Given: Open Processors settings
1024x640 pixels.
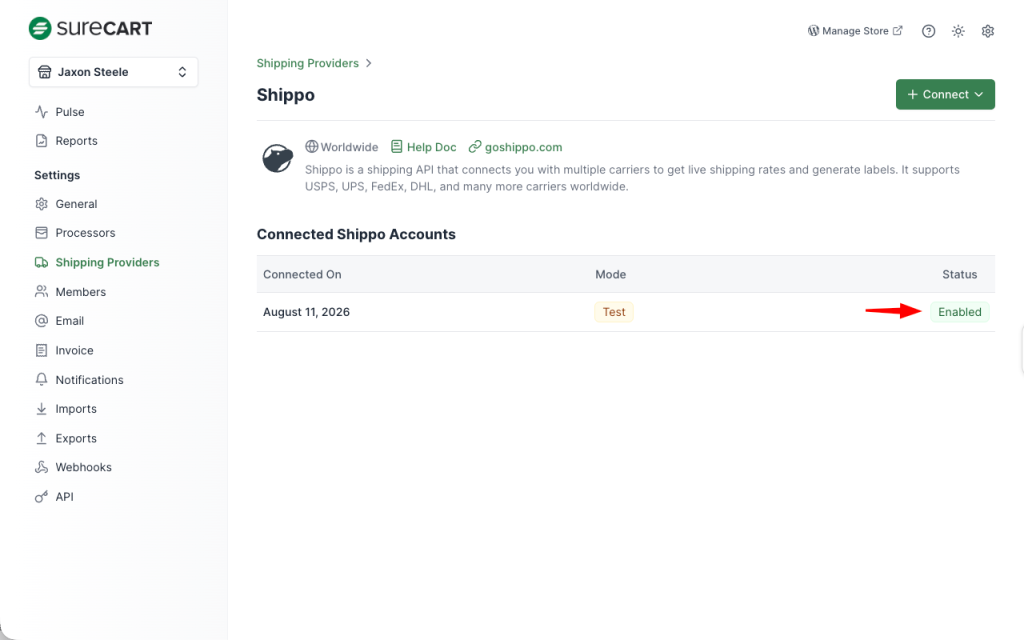Looking at the screenshot, I should point(85,232).
